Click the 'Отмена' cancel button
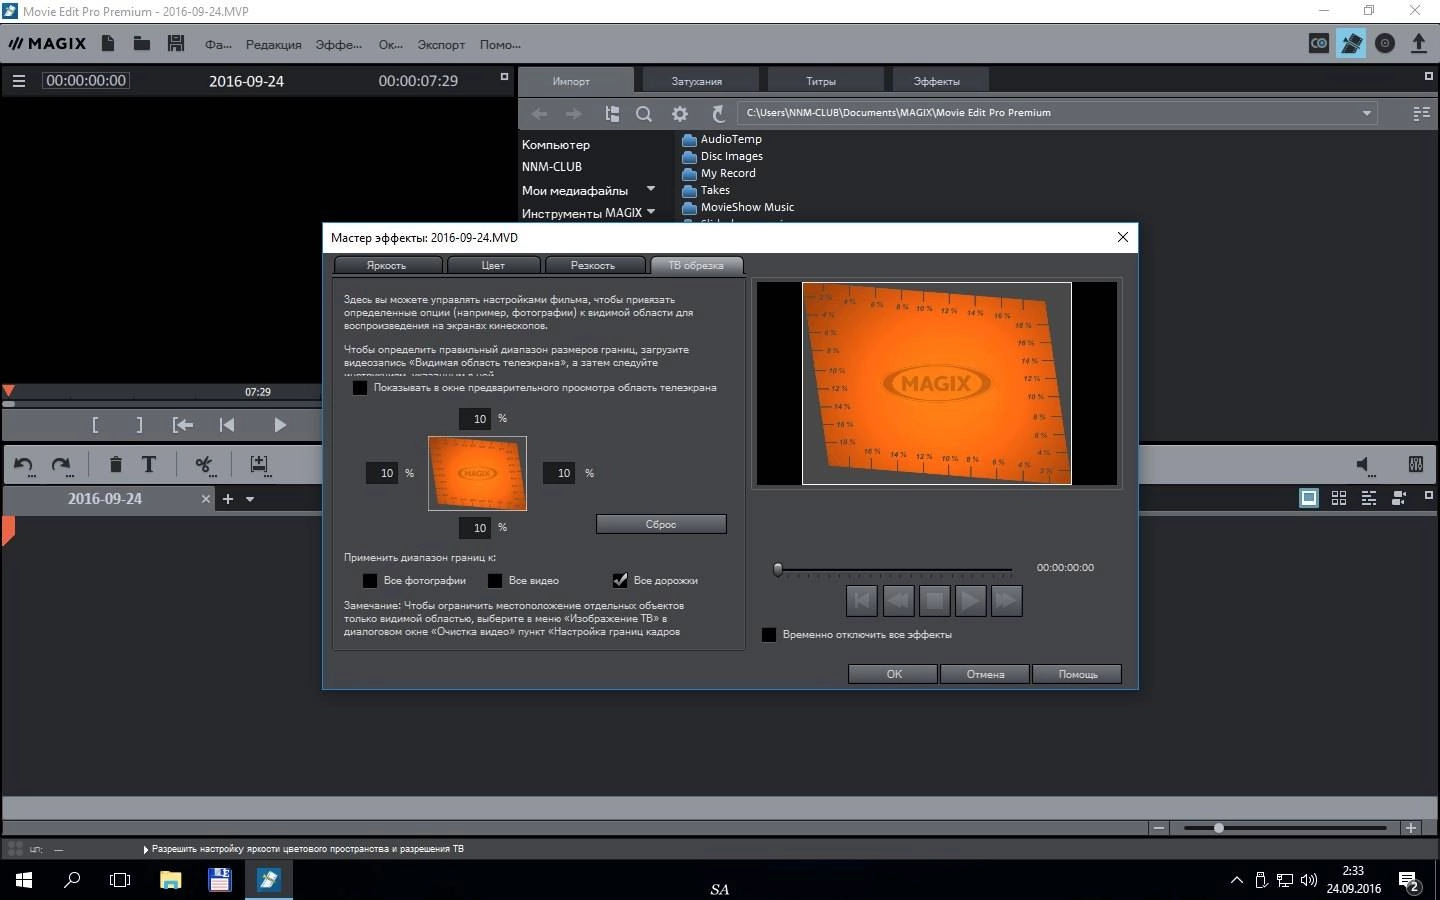Viewport: 1440px width, 900px height. 985,674
